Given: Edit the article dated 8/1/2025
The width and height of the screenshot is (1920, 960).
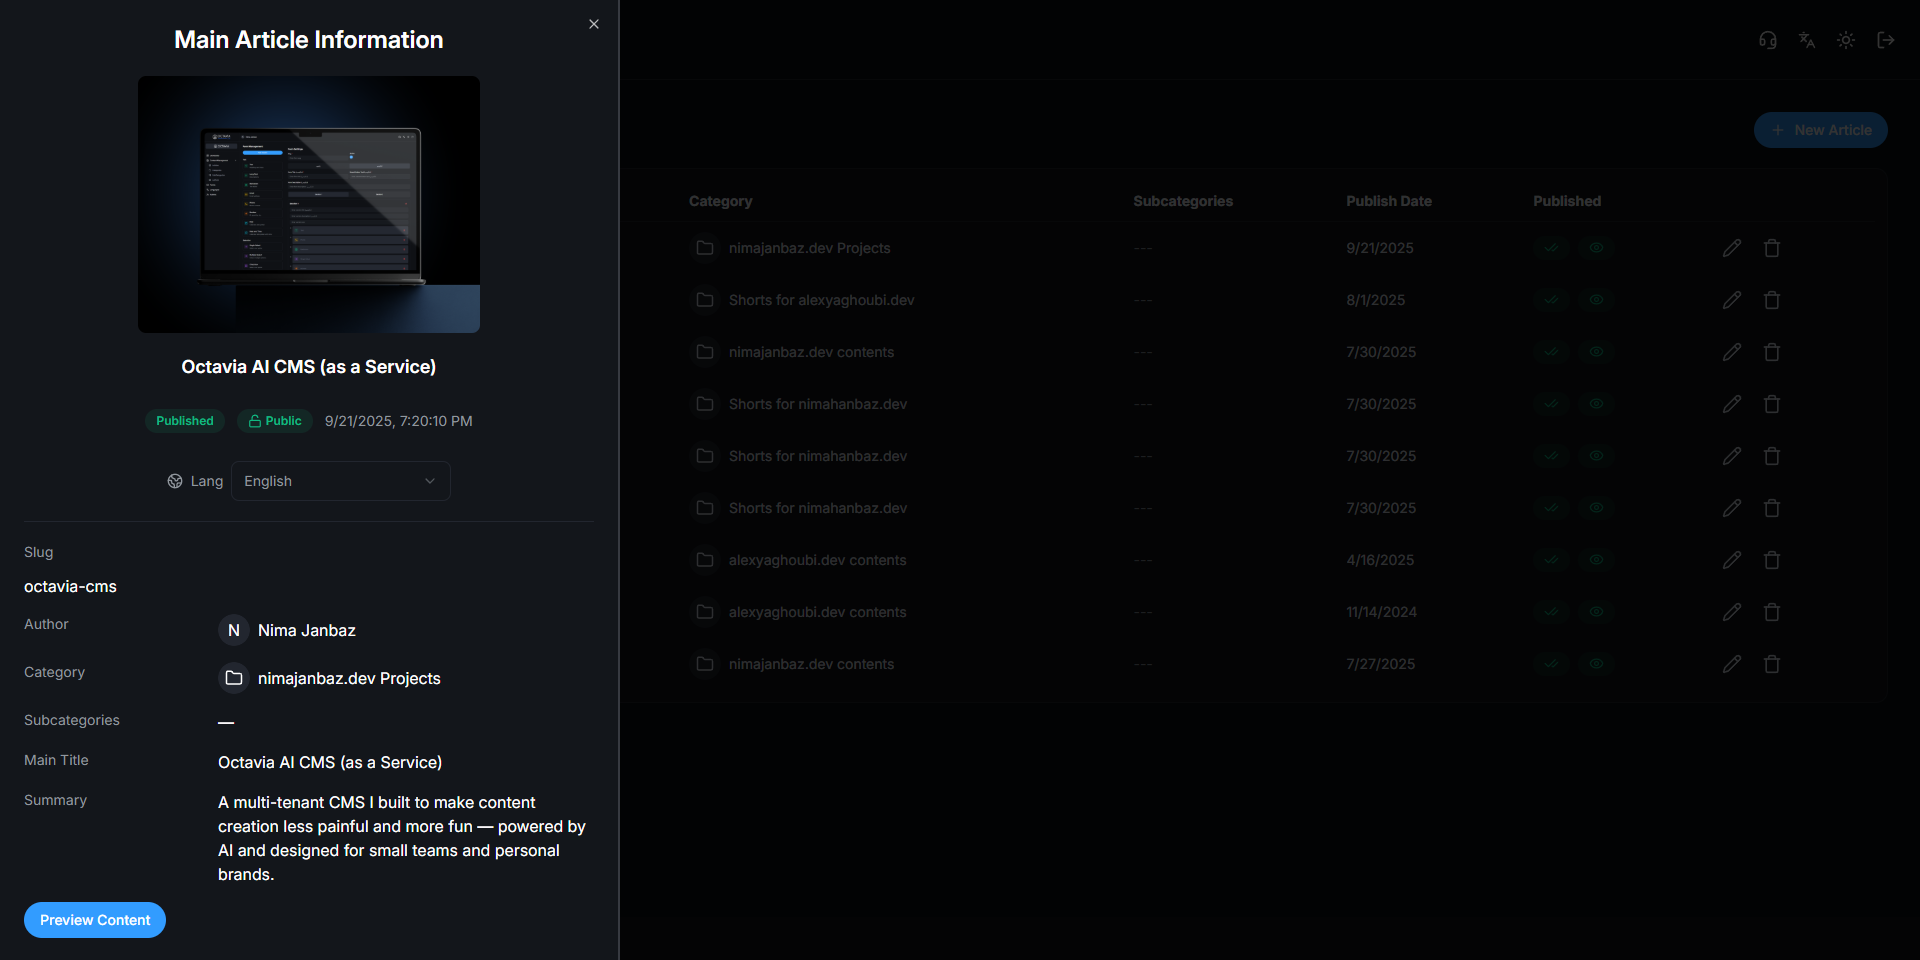Looking at the screenshot, I should click(x=1732, y=300).
